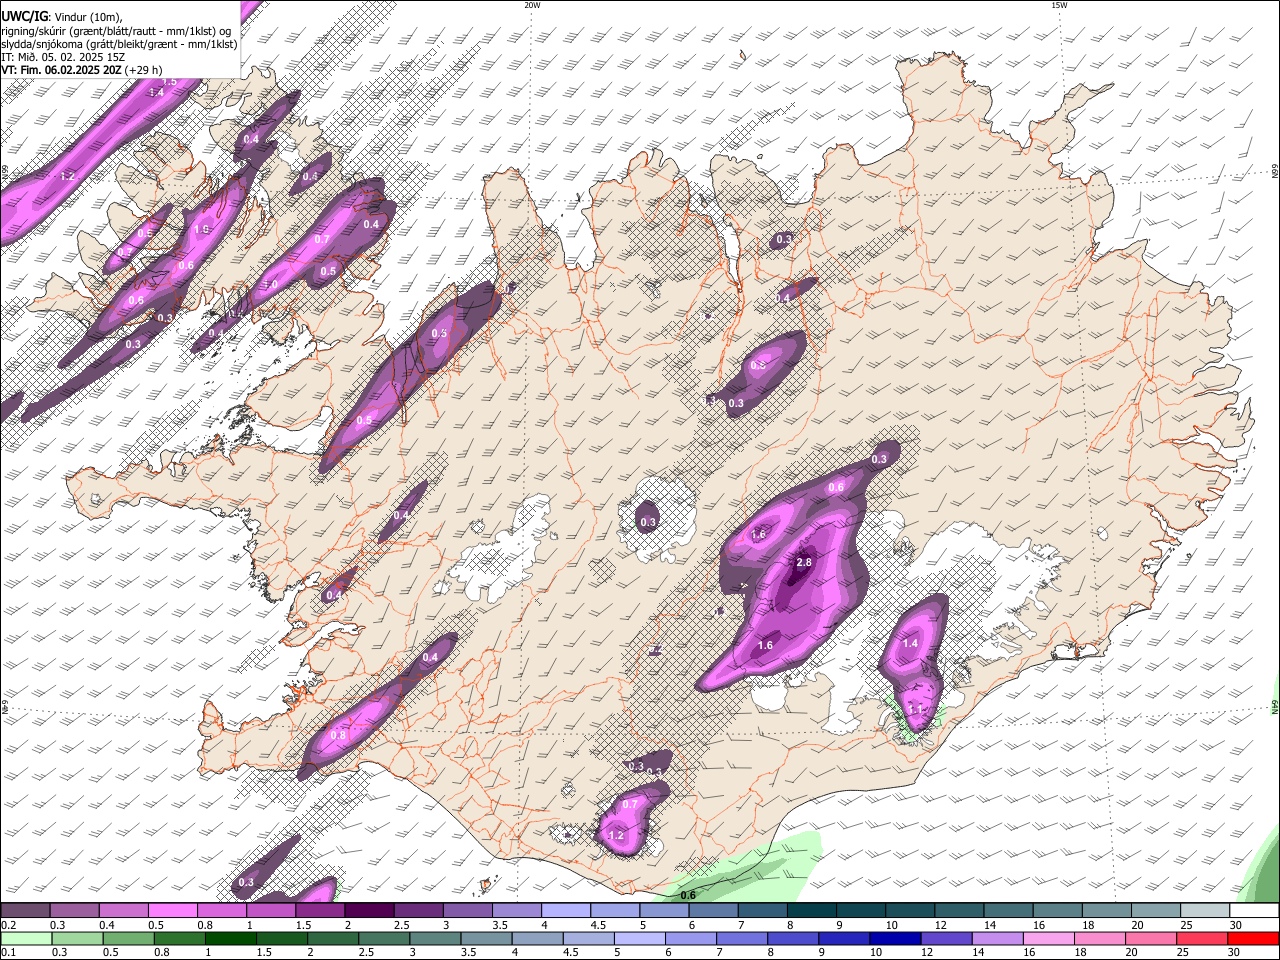Click lower legend swatch between 7 and 8

click(x=741, y=939)
